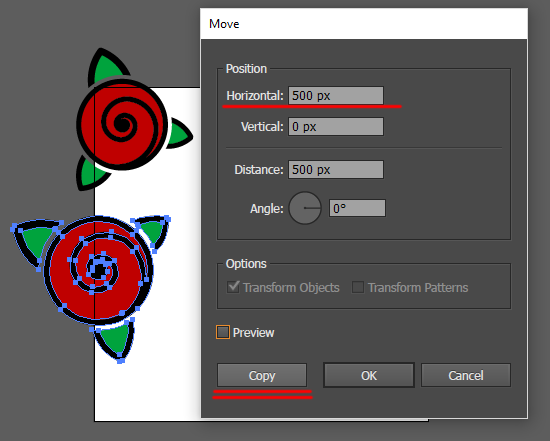Click the Vertical position input field
Viewport: 550px width, 441px height.
tap(336, 127)
